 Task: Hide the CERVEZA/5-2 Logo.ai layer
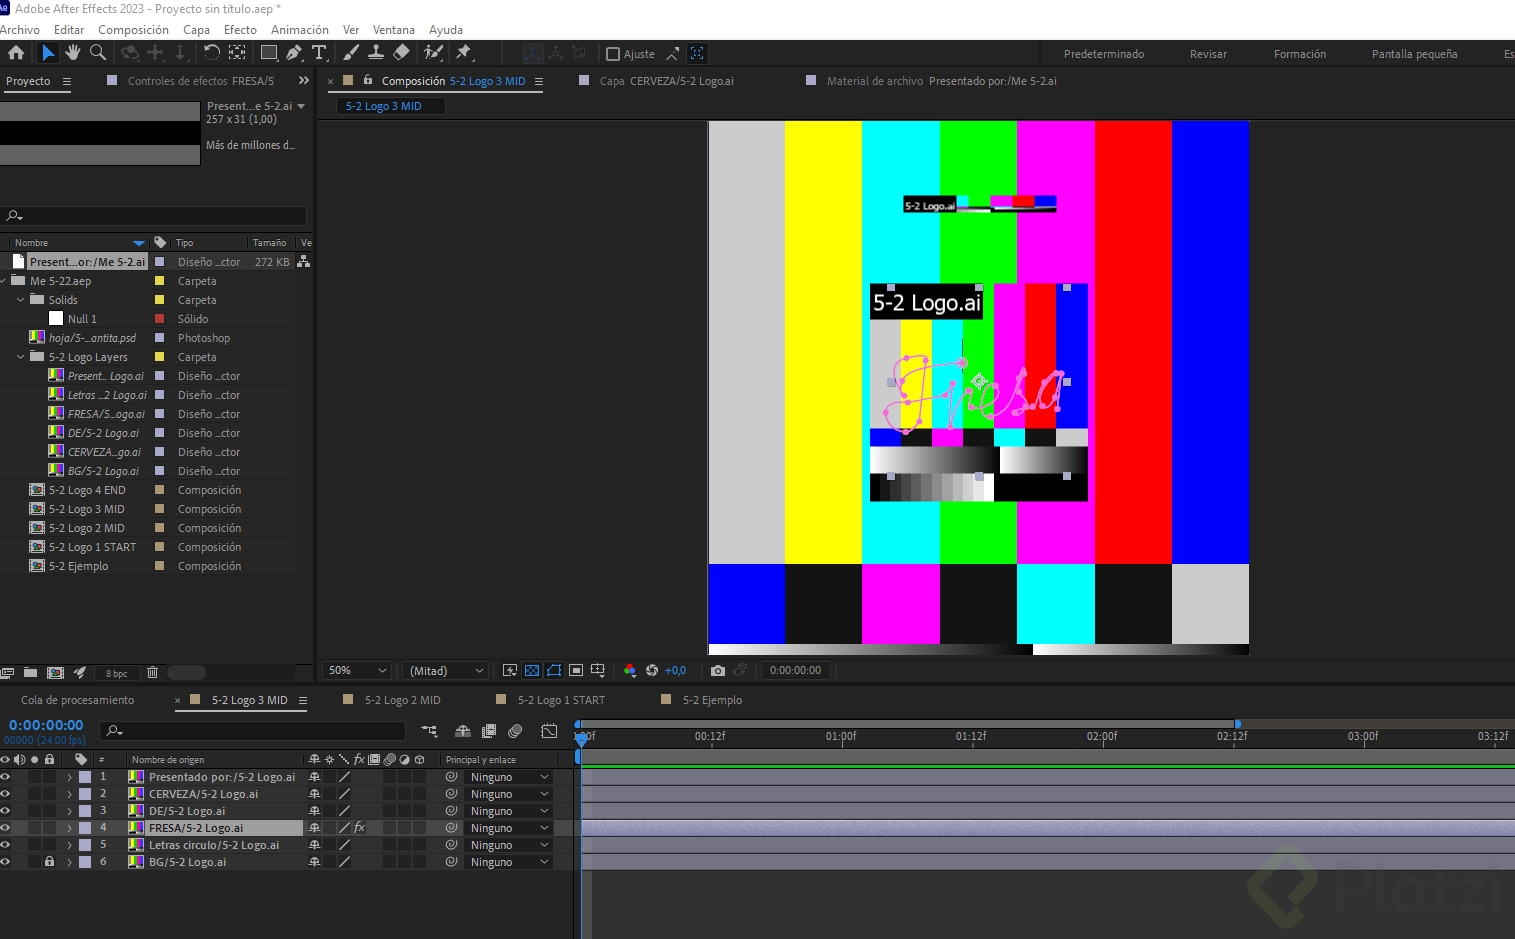[x=6, y=794]
